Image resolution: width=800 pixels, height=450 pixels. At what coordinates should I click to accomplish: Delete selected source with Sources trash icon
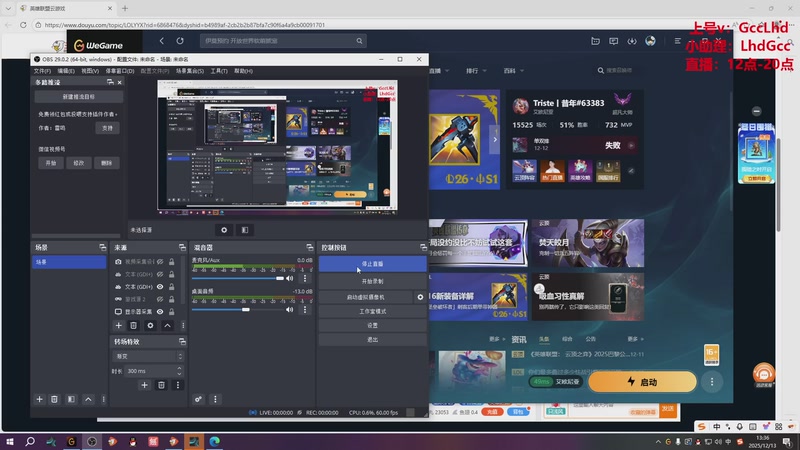pyautogui.click(x=133, y=325)
